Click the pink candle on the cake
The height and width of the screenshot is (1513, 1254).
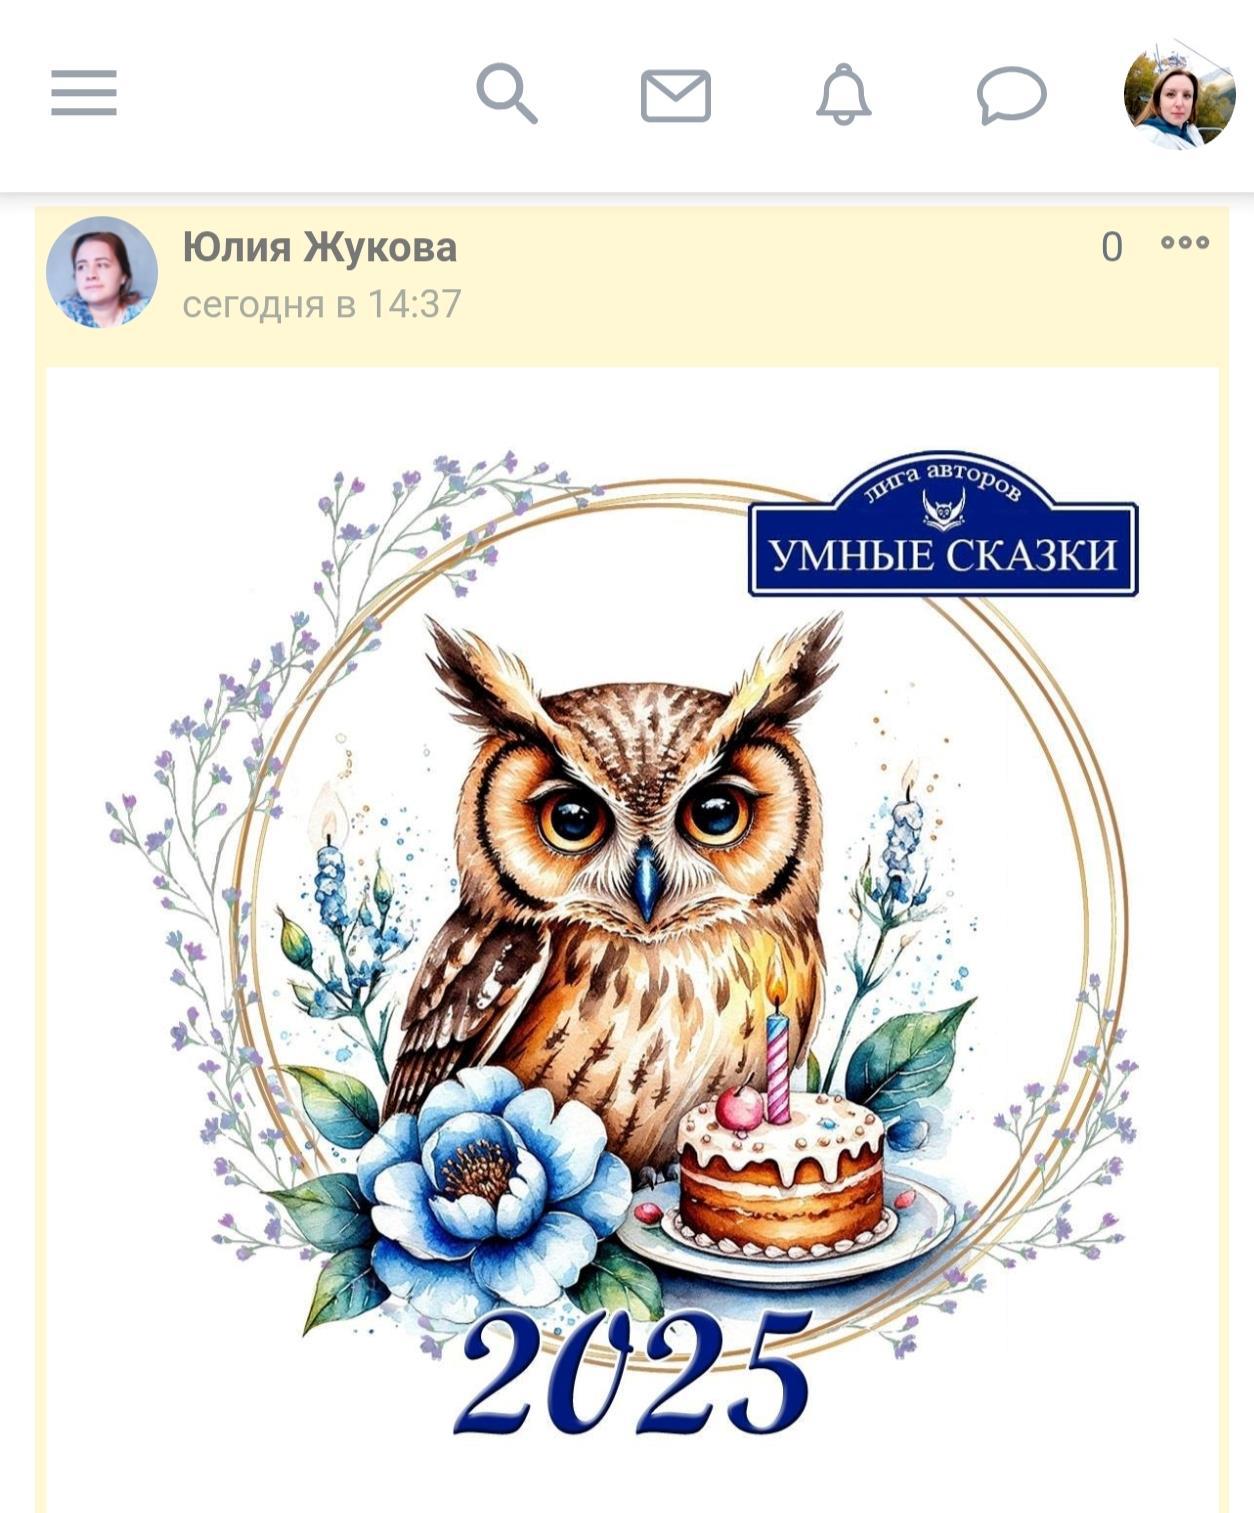coord(777,1067)
